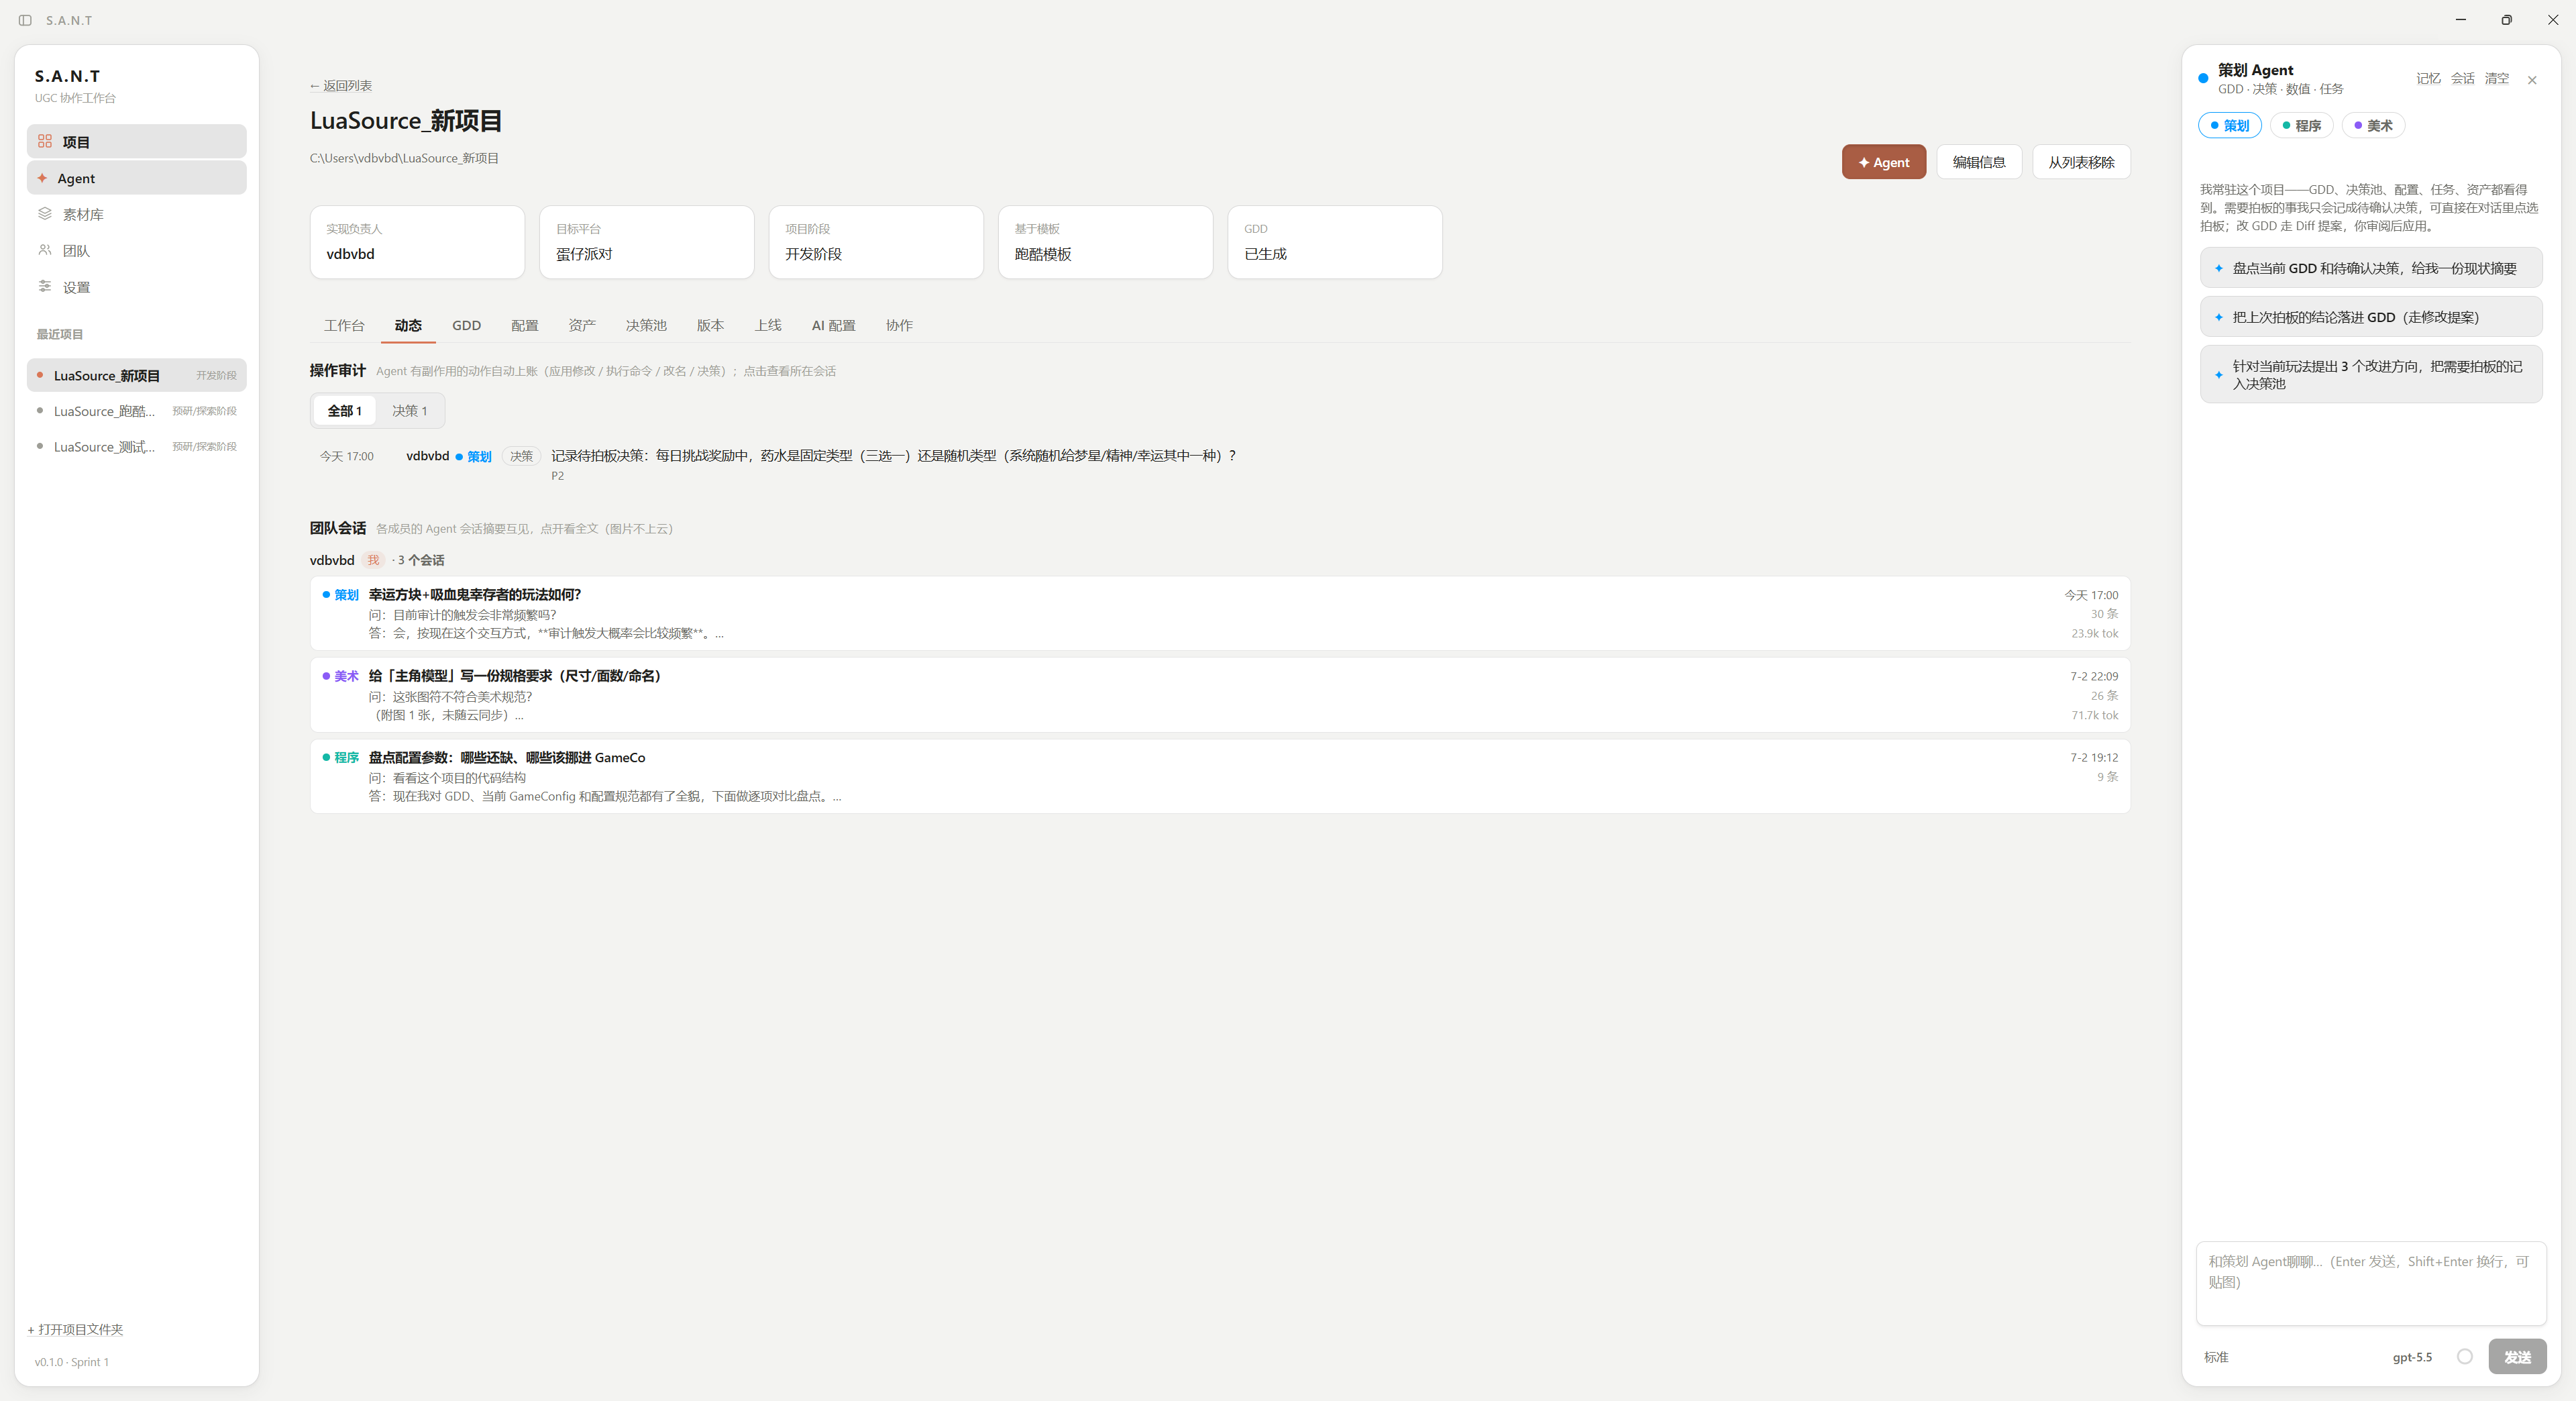Open the 素材库 layers icon in sidebar
Viewport: 2576px width, 1401px height.
point(45,214)
